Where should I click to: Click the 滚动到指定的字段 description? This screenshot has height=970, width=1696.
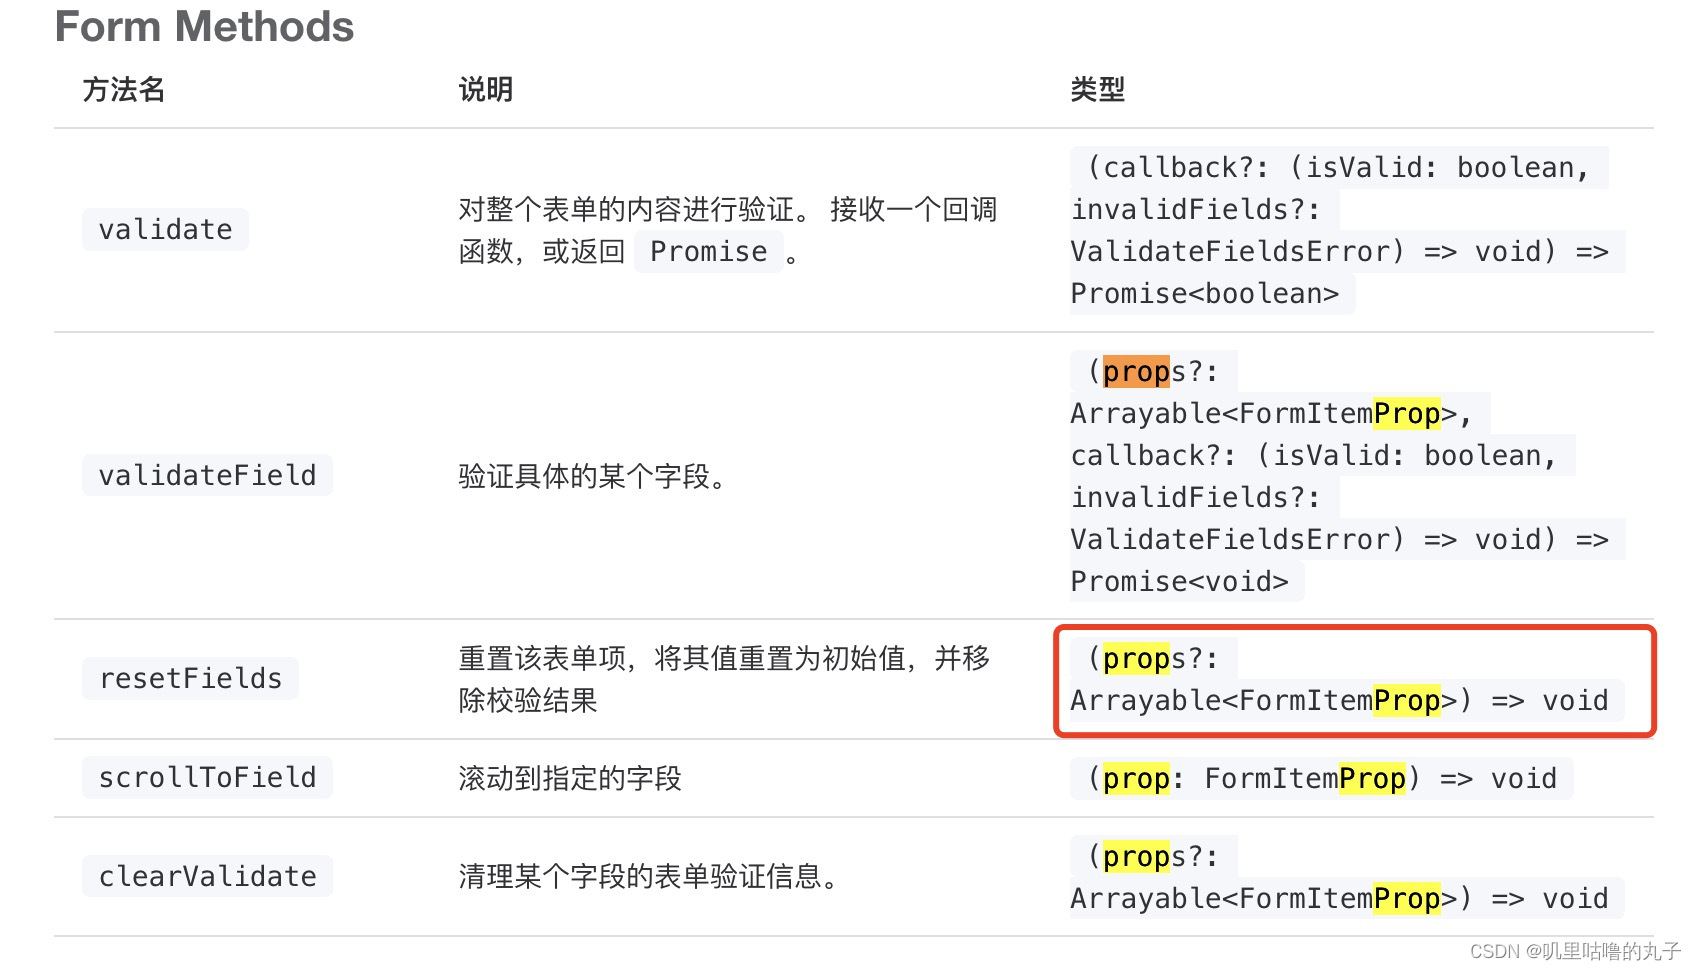(x=570, y=778)
